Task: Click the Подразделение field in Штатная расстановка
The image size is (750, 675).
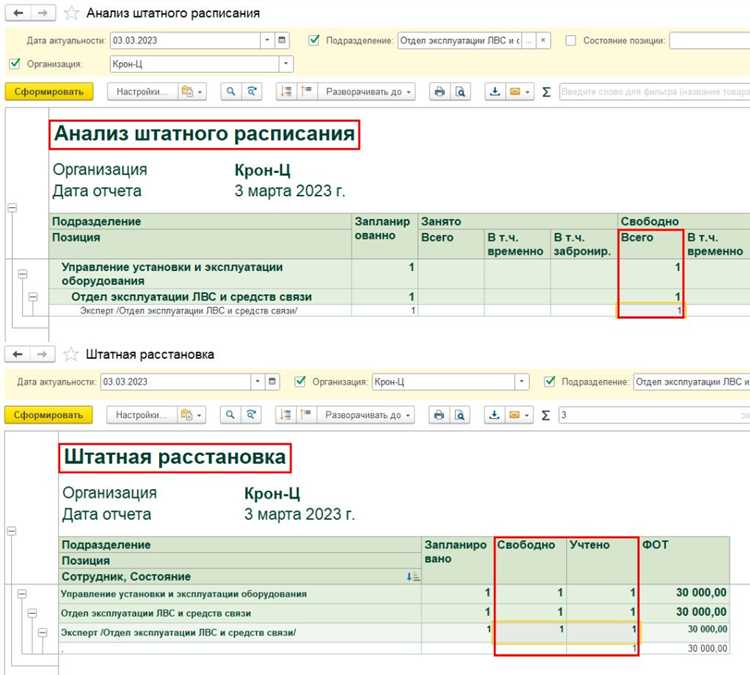Action: [x=692, y=381]
